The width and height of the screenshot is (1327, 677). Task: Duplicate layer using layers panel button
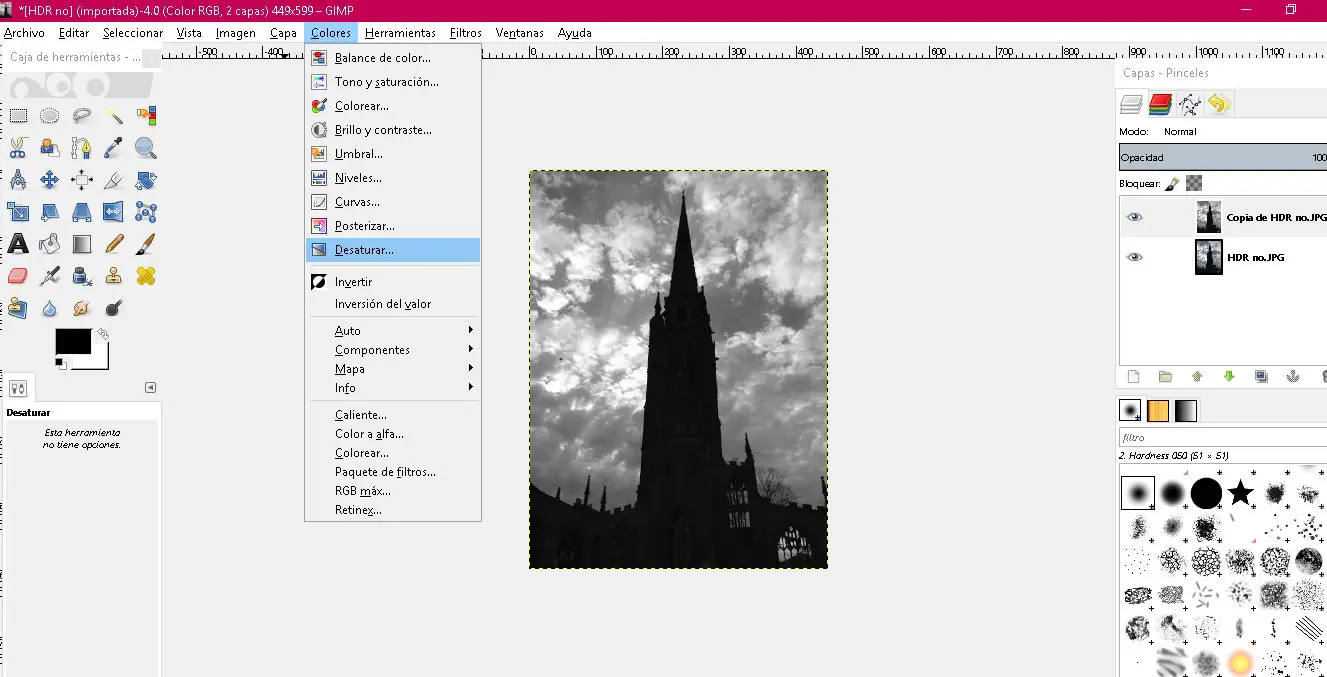pyautogui.click(x=1261, y=377)
